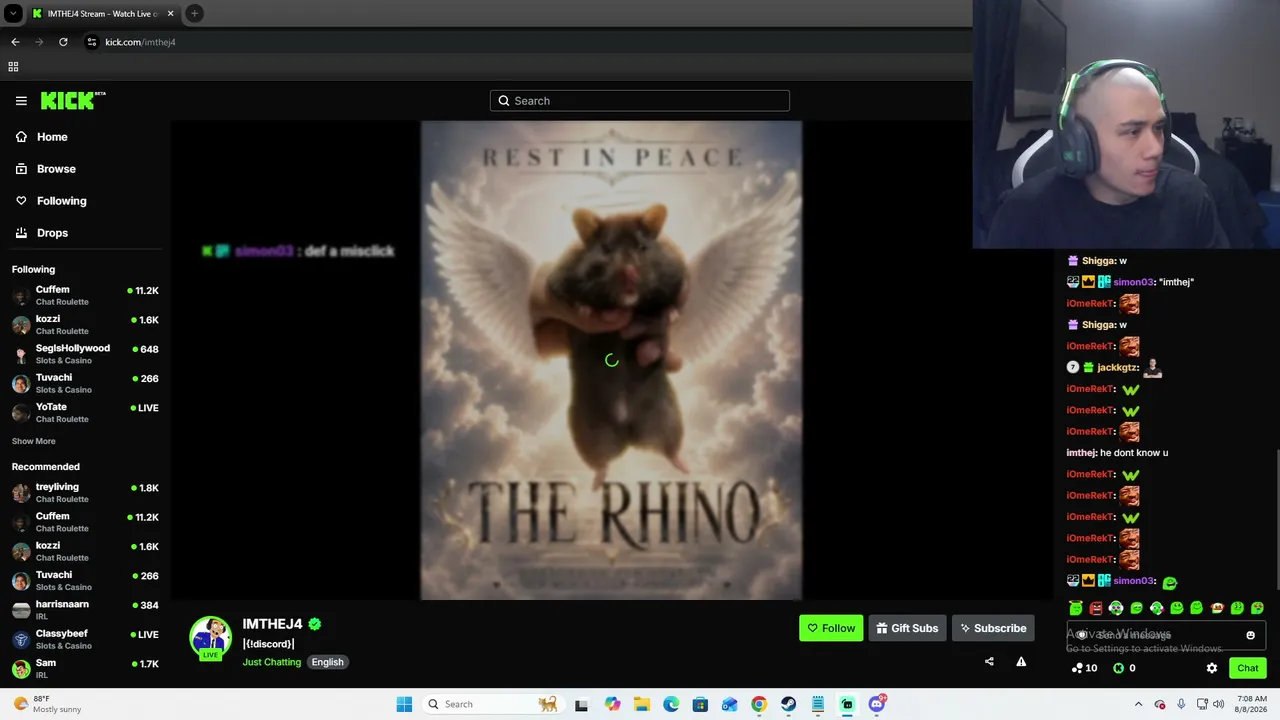The width and height of the screenshot is (1280, 720).
Task: Click the kick.com/imthej4 address bar
Action: tap(140, 42)
